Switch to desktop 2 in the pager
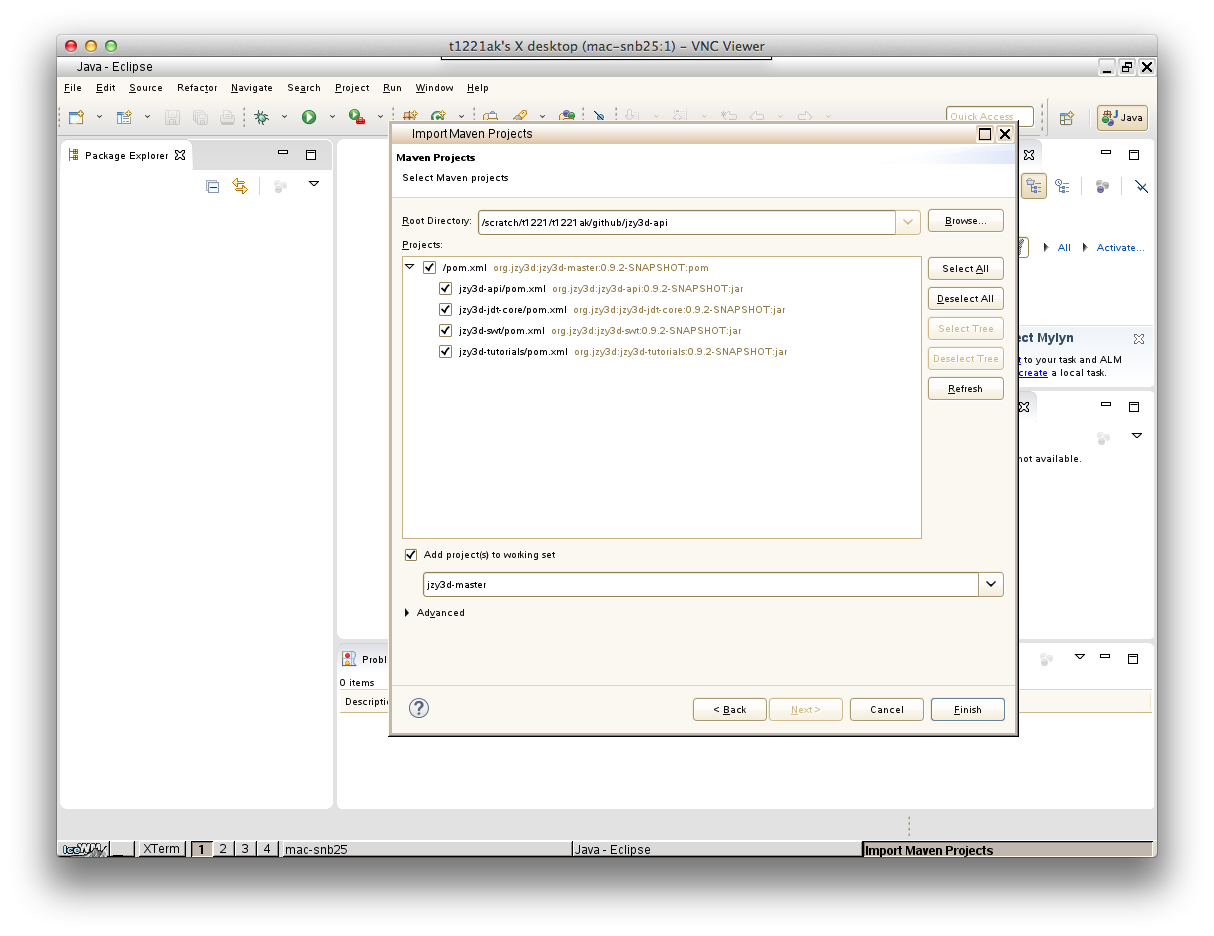Screen dimensions: 1214x936 (223, 849)
